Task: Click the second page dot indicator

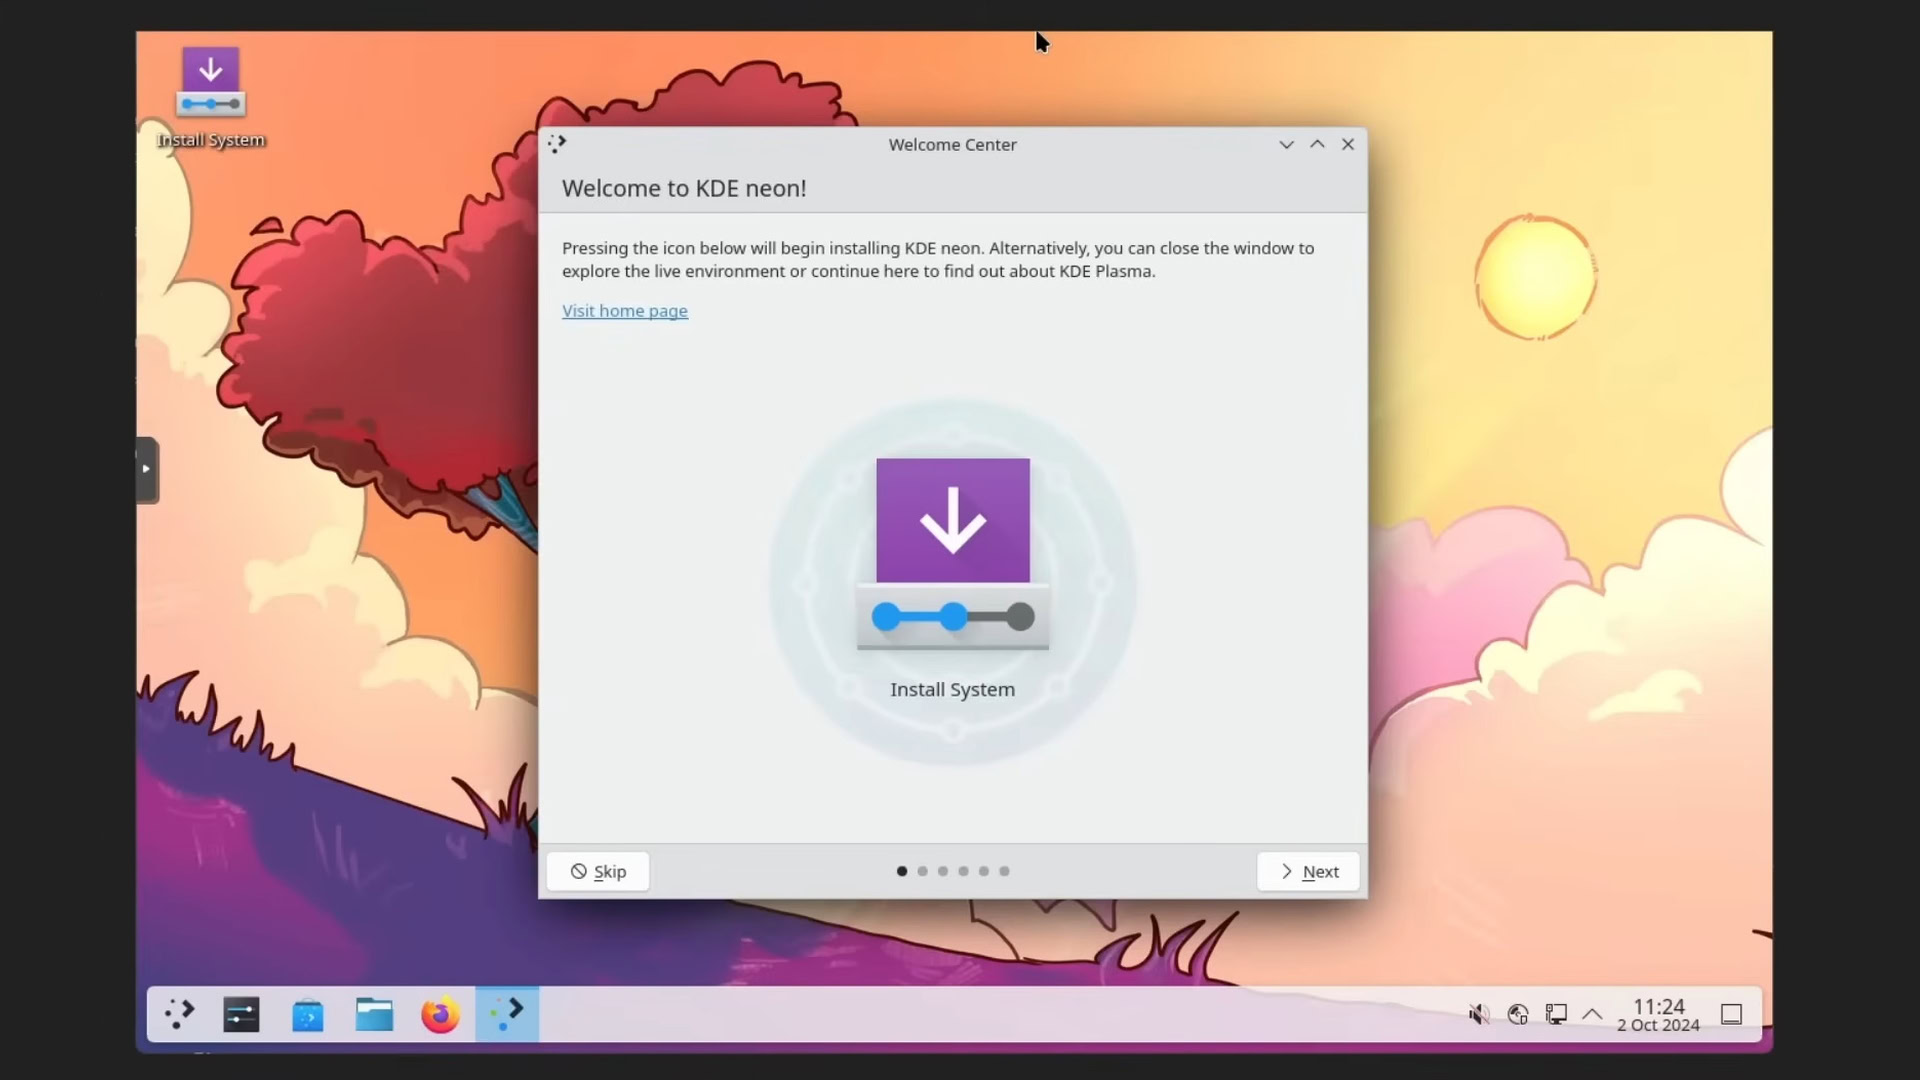Action: pos(923,870)
